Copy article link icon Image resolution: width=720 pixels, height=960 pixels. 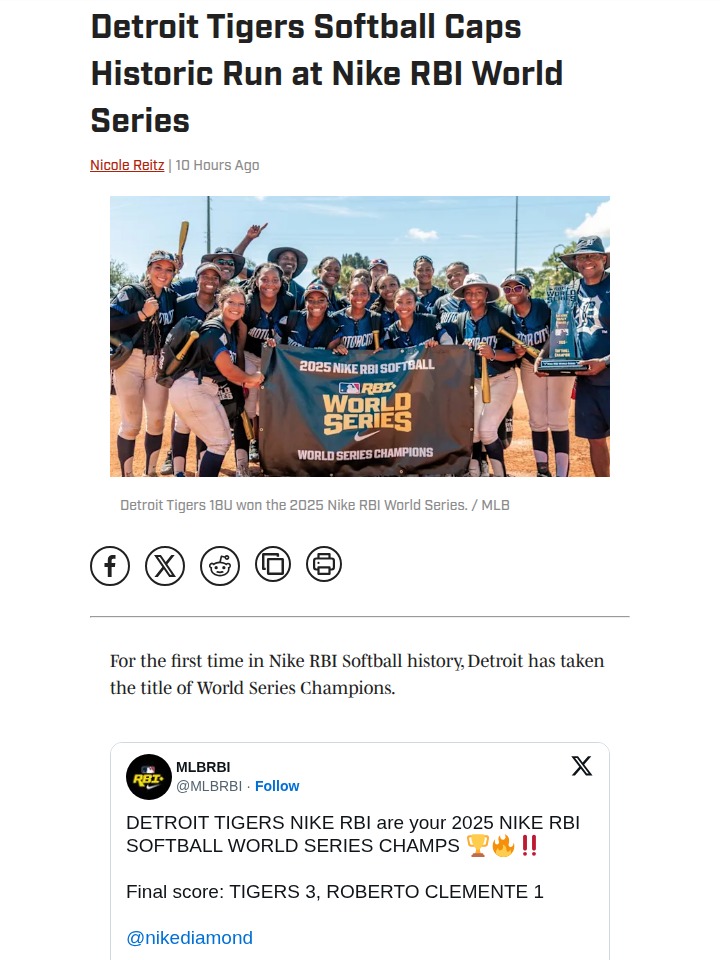(x=273, y=564)
